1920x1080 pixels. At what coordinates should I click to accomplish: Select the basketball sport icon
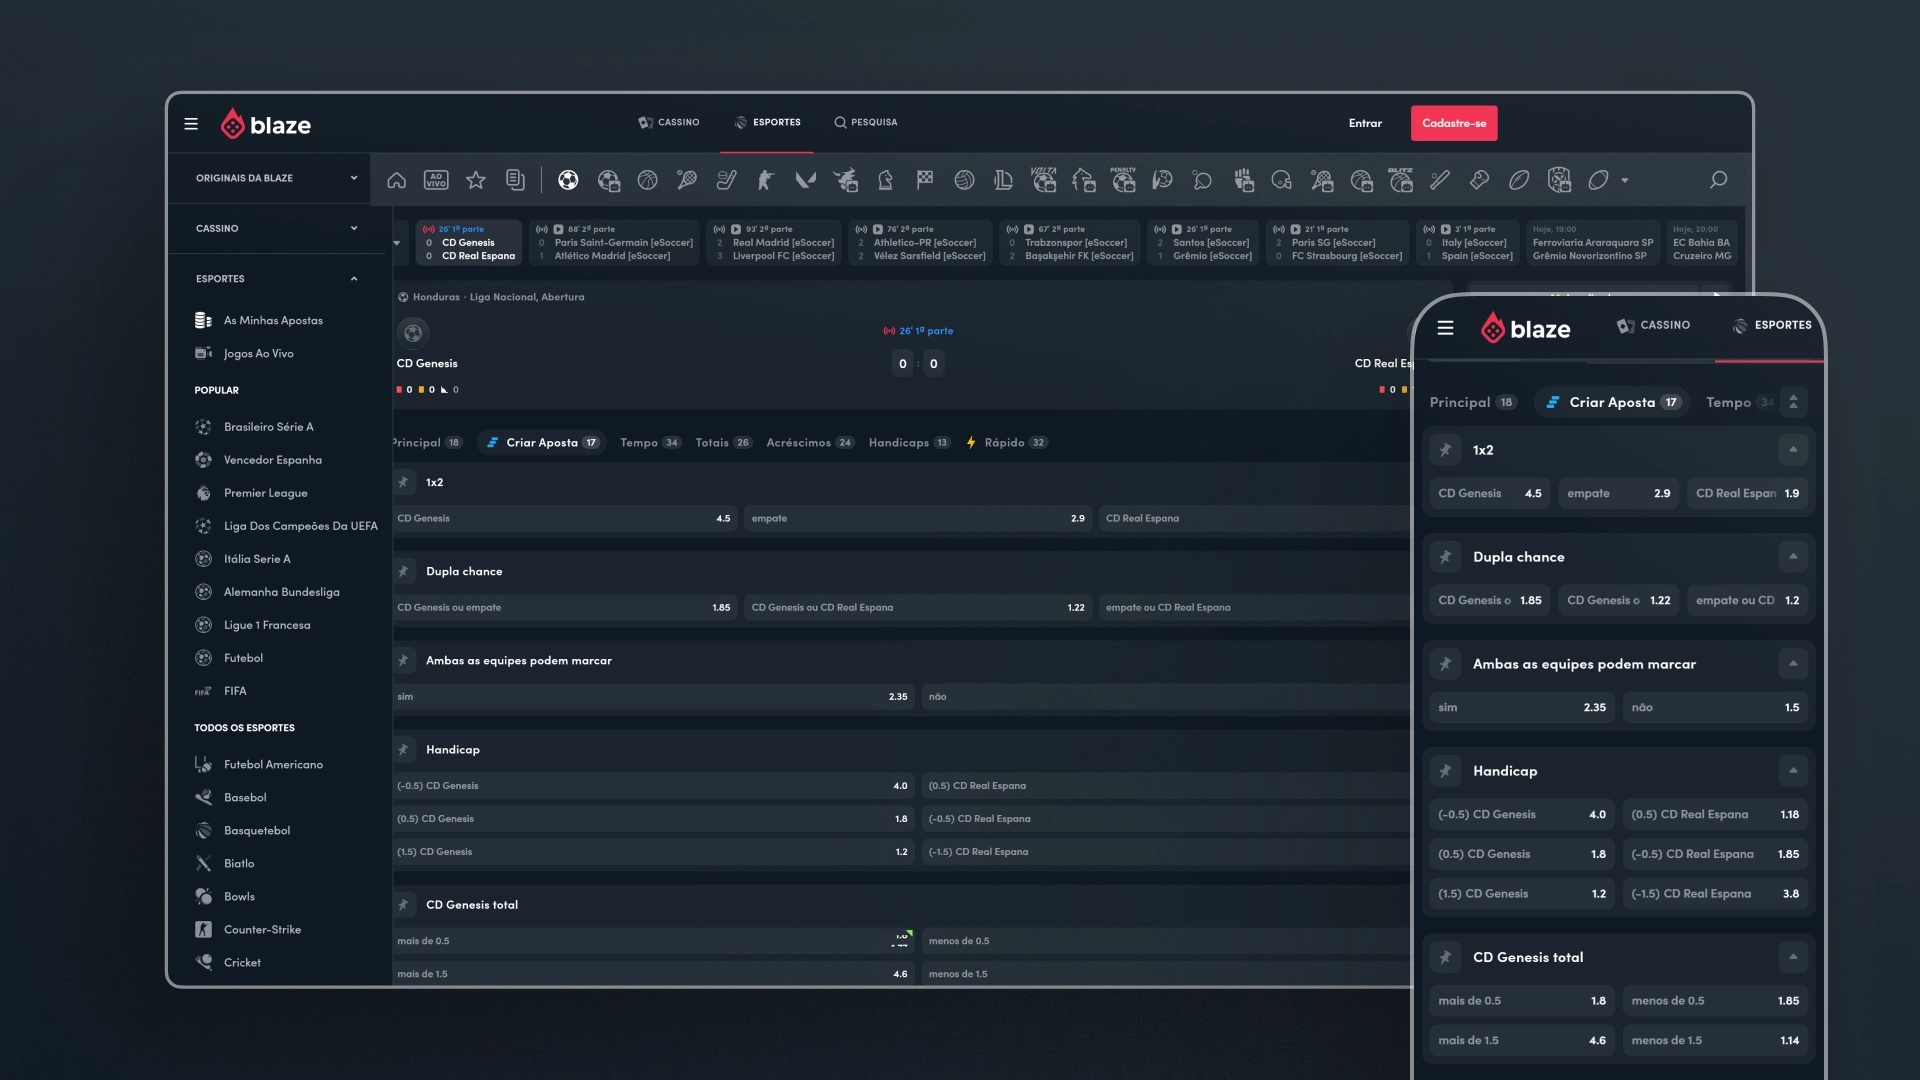tap(648, 180)
